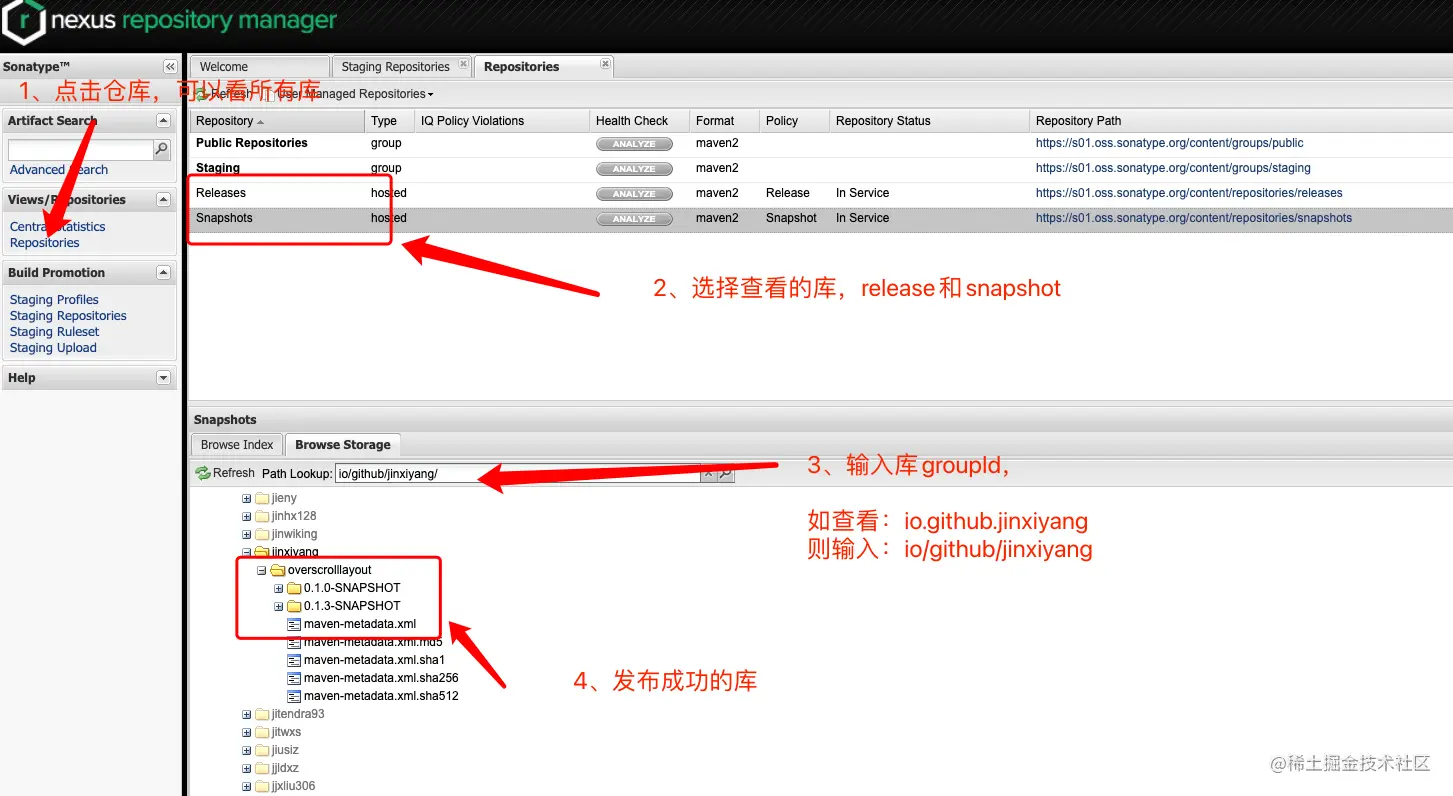Open the repositories/releases URL

tap(1189, 193)
